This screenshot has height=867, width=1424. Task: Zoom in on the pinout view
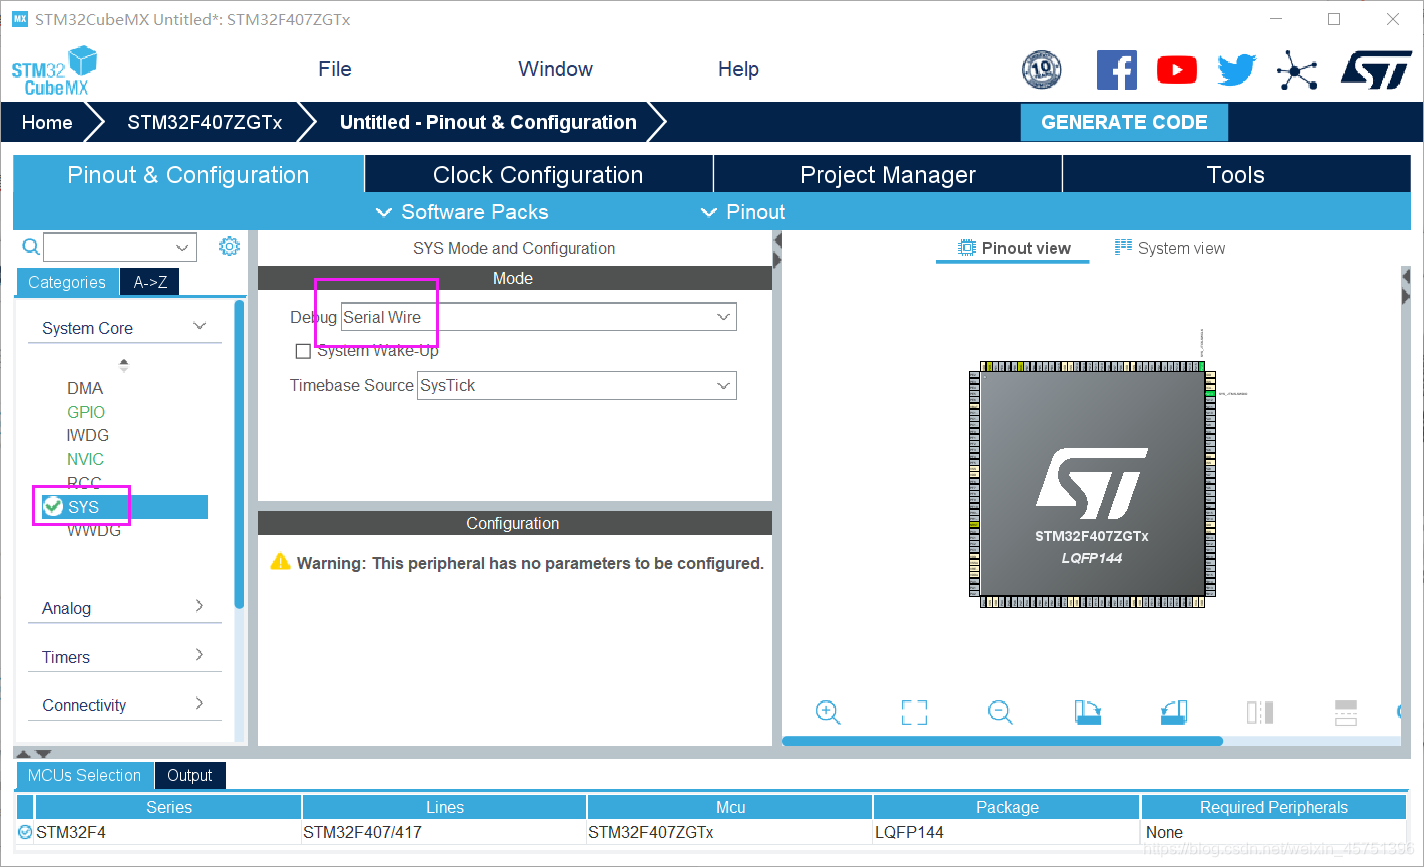click(x=828, y=712)
